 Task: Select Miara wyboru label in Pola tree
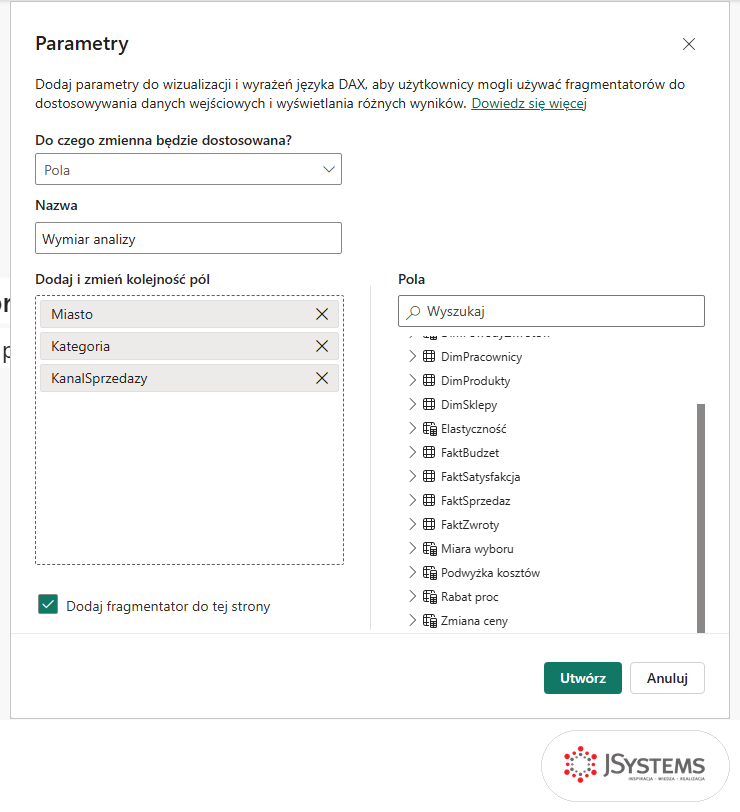(x=477, y=549)
